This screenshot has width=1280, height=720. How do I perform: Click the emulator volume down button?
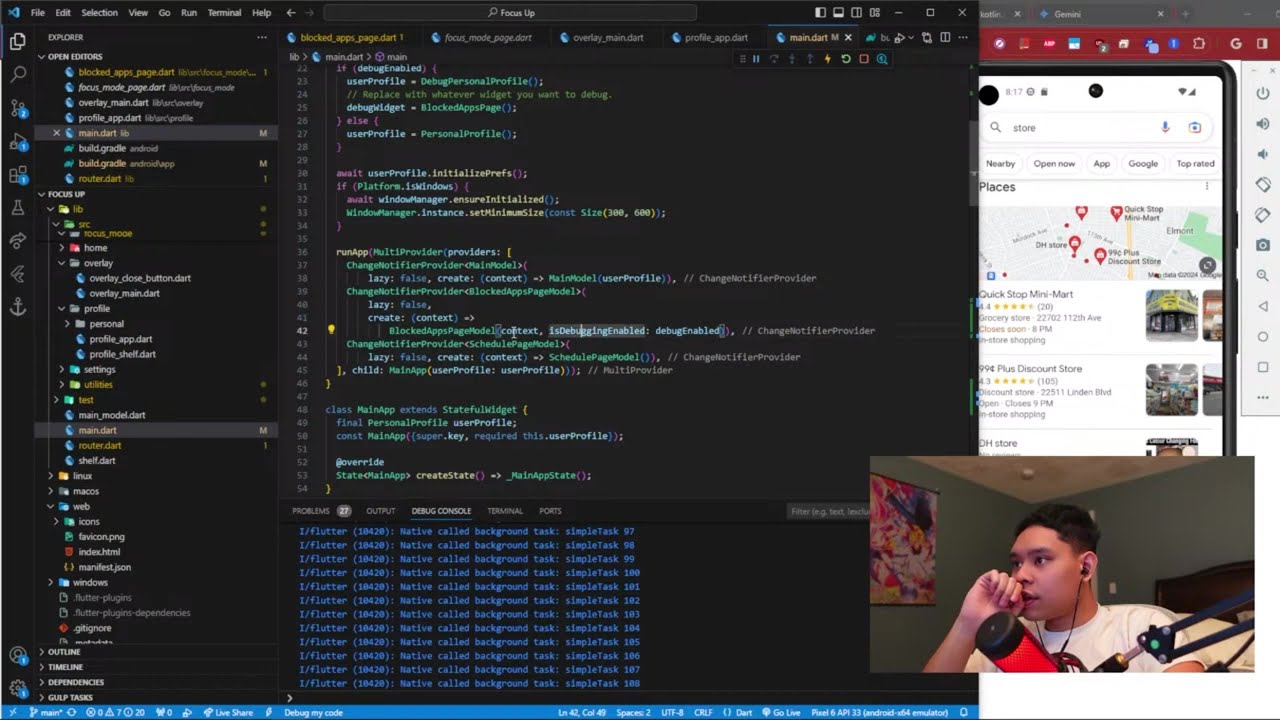1263,154
